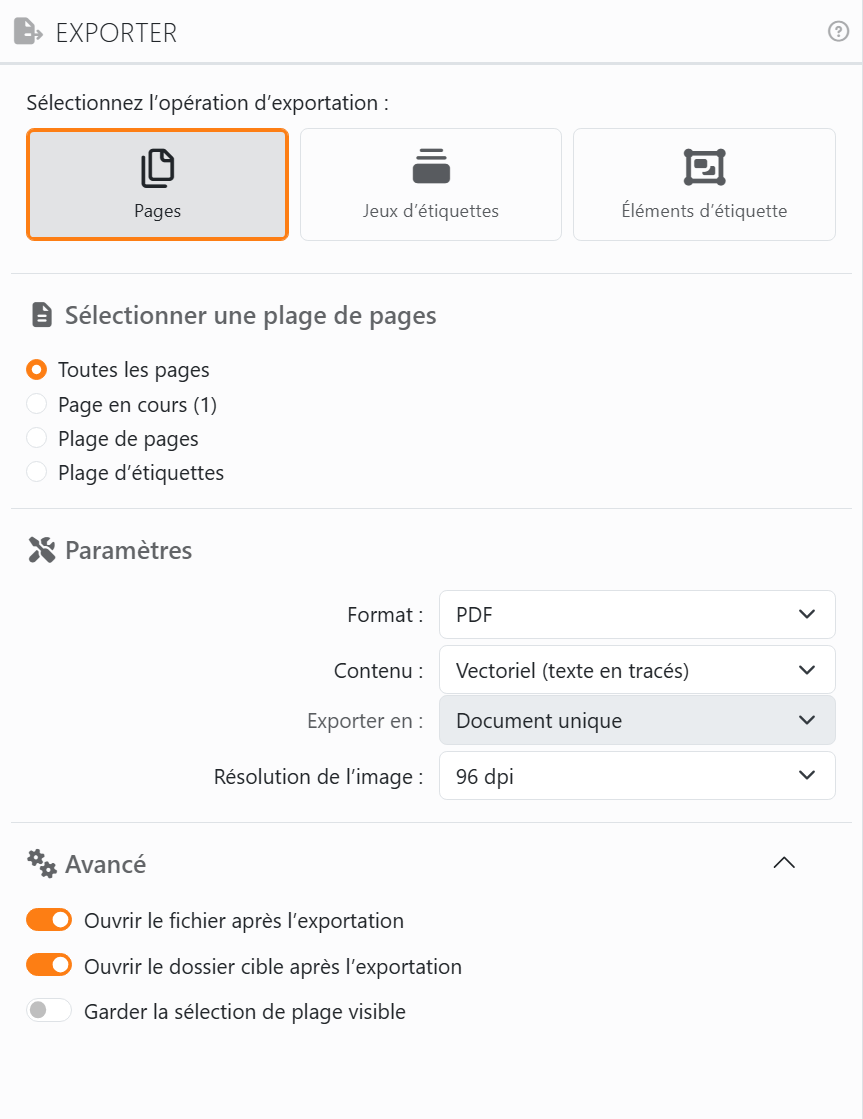Click the Contenu label
Viewport: 863px width, 1119px height.
point(378,671)
